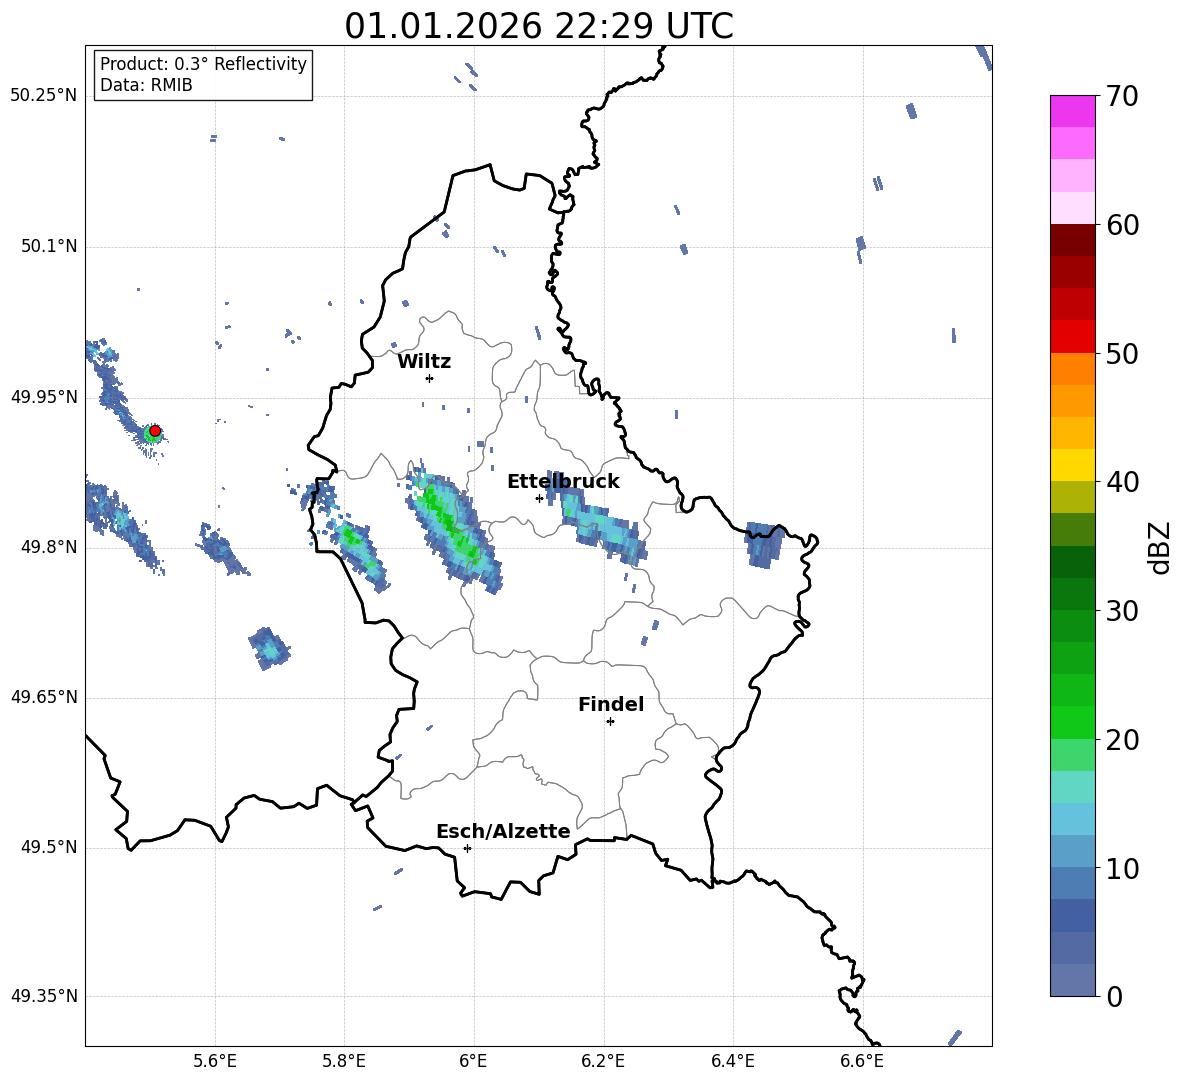Click the 49.5°N latitude label
1184x1081 pixels.
[x=49, y=847]
